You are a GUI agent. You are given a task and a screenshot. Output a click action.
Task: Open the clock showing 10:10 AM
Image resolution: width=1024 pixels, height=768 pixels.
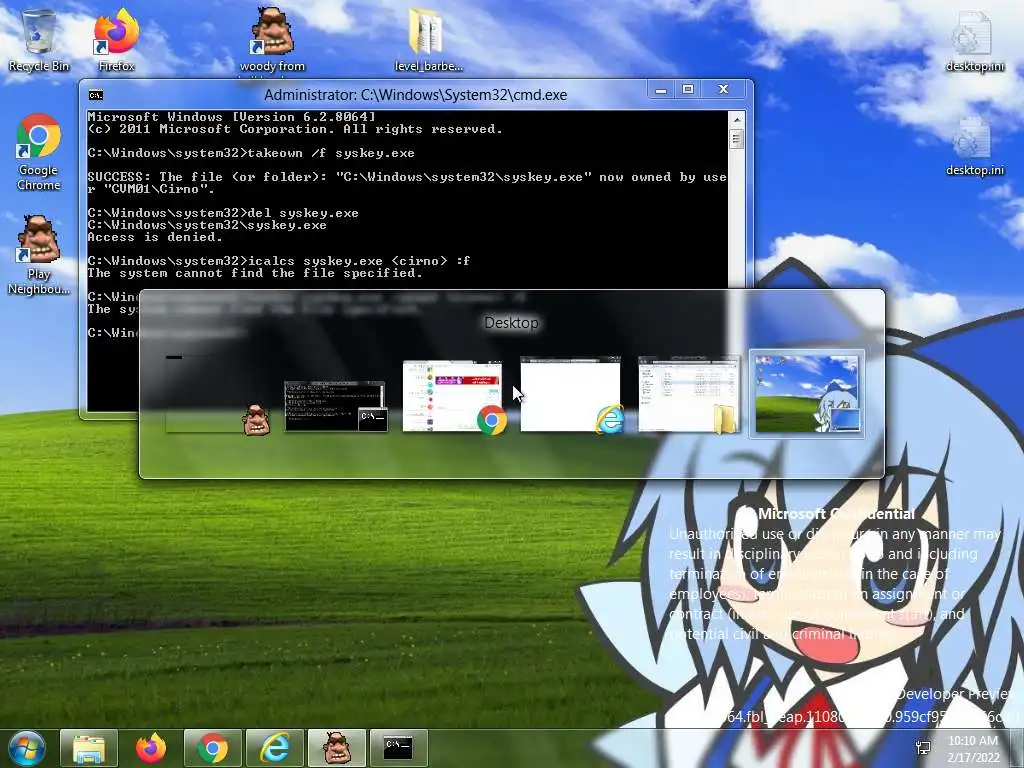click(973, 748)
